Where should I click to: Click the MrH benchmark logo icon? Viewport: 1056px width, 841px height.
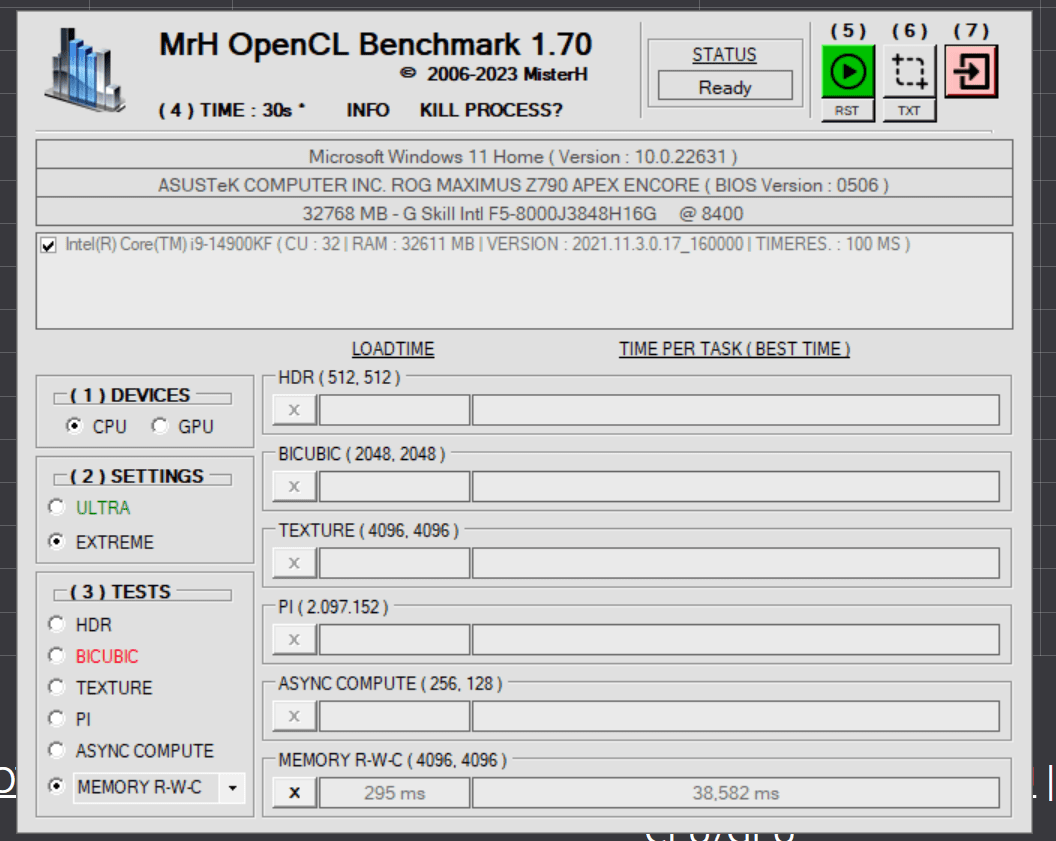click(84, 69)
